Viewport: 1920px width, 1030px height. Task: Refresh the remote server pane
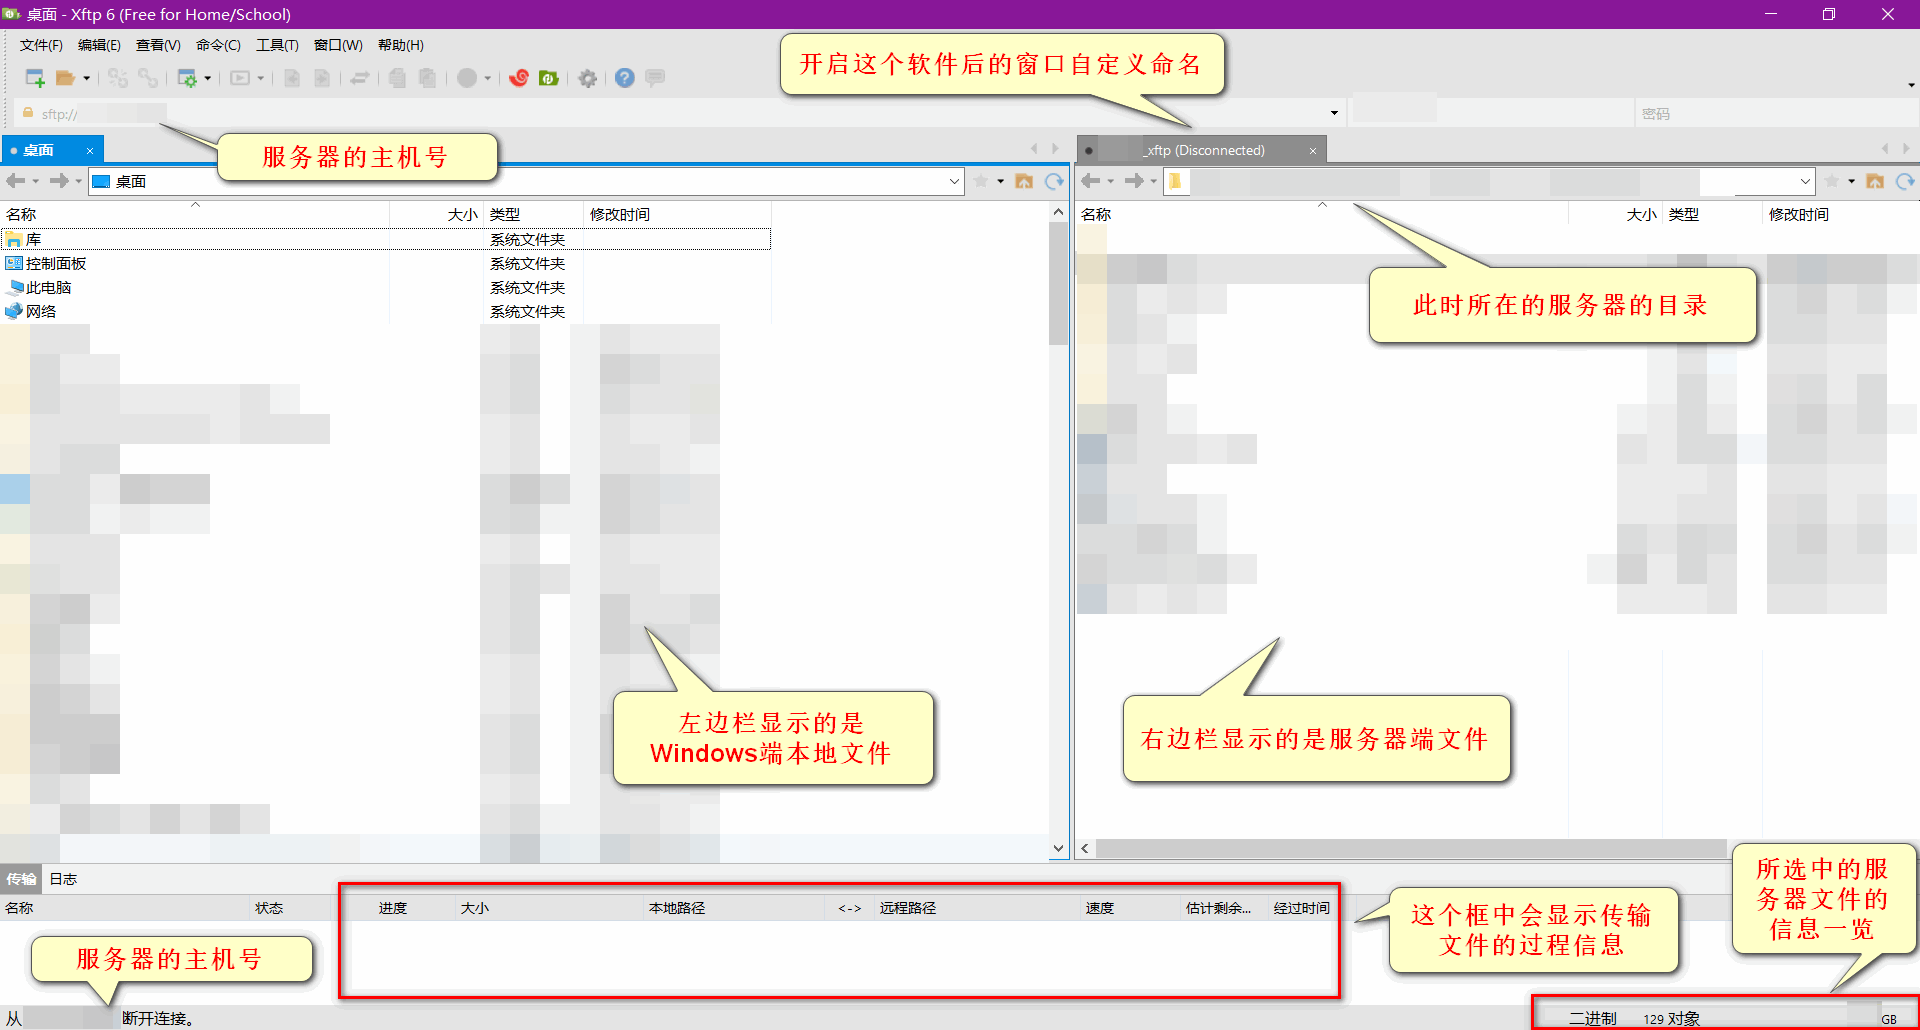[x=1905, y=181]
